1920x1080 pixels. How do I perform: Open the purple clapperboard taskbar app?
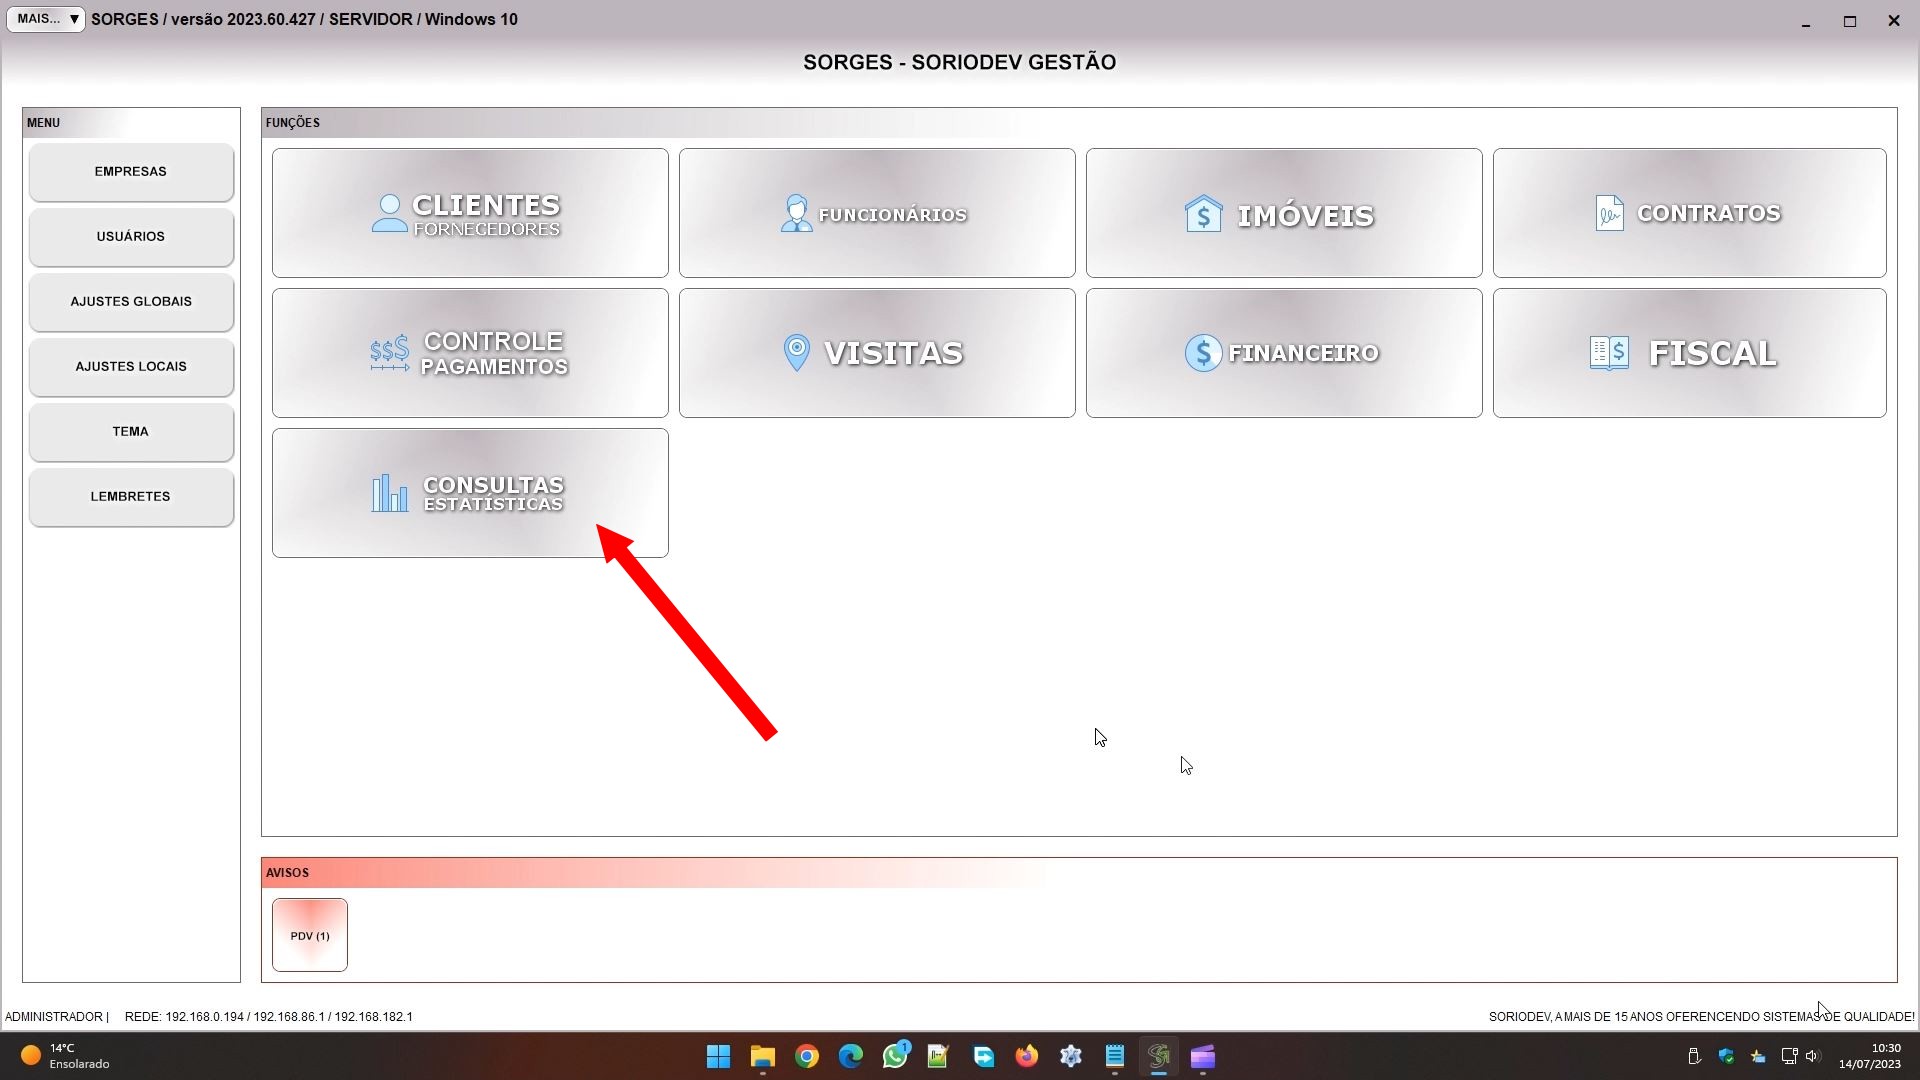1202,1057
